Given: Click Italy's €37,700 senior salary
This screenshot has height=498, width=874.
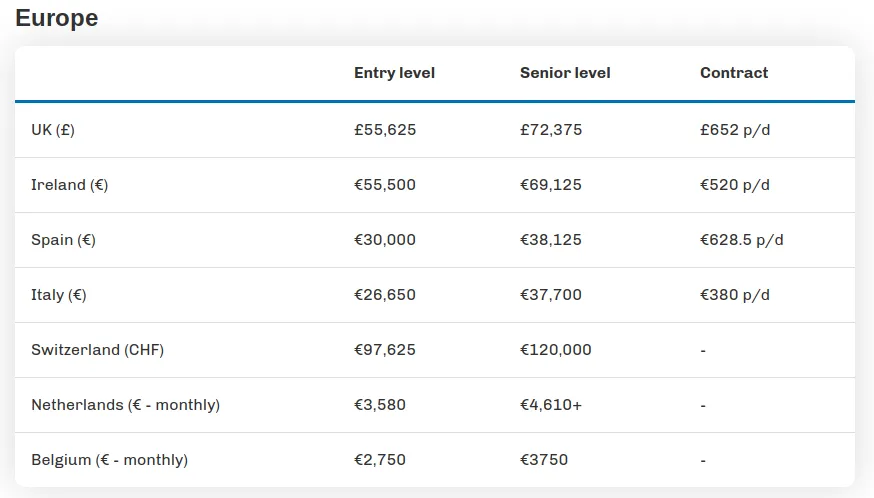Looking at the screenshot, I should [x=551, y=295].
